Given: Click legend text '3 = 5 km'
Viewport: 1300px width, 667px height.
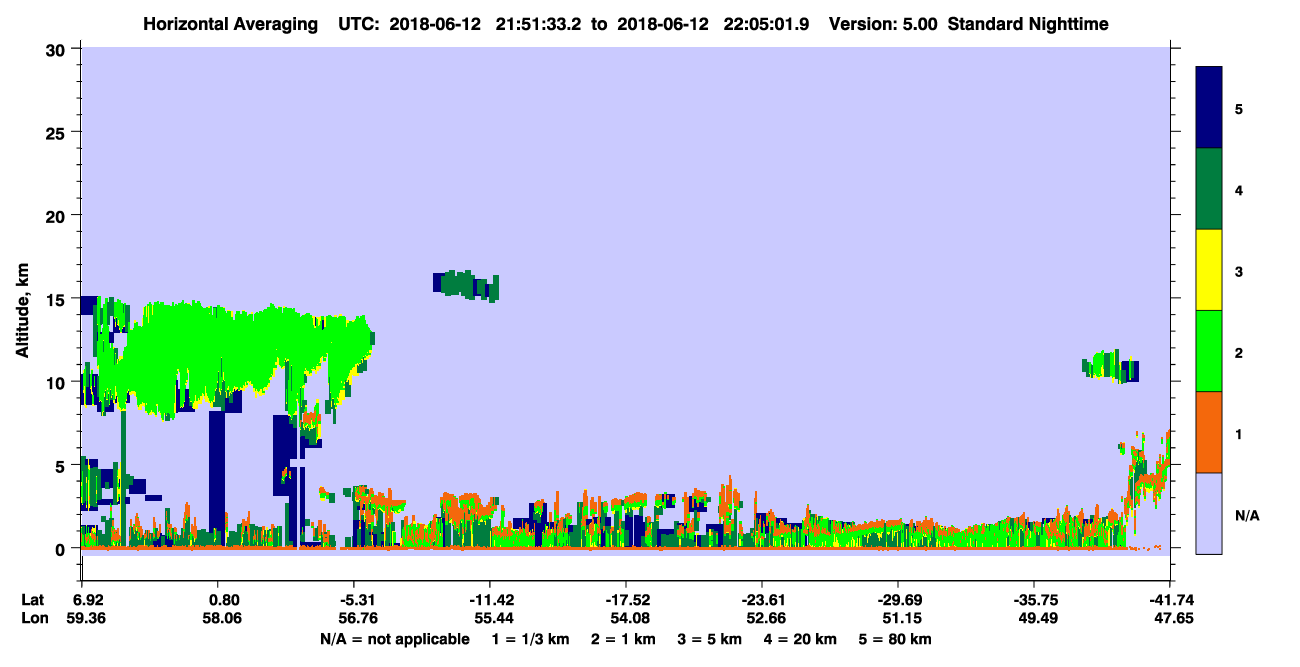Looking at the screenshot, I should click(x=710, y=639).
